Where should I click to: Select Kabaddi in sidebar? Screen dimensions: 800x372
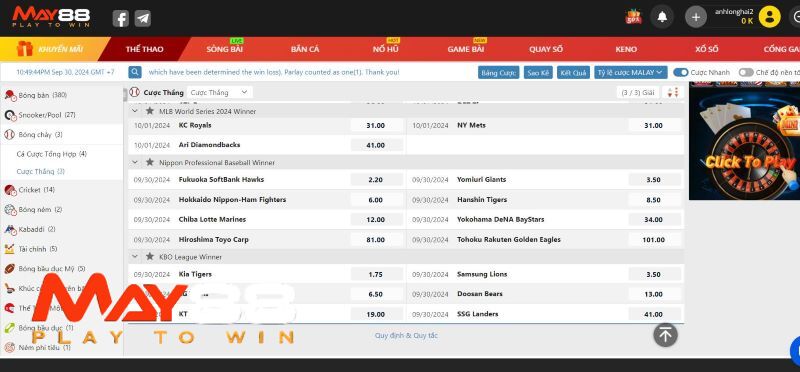[x=61, y=230]
